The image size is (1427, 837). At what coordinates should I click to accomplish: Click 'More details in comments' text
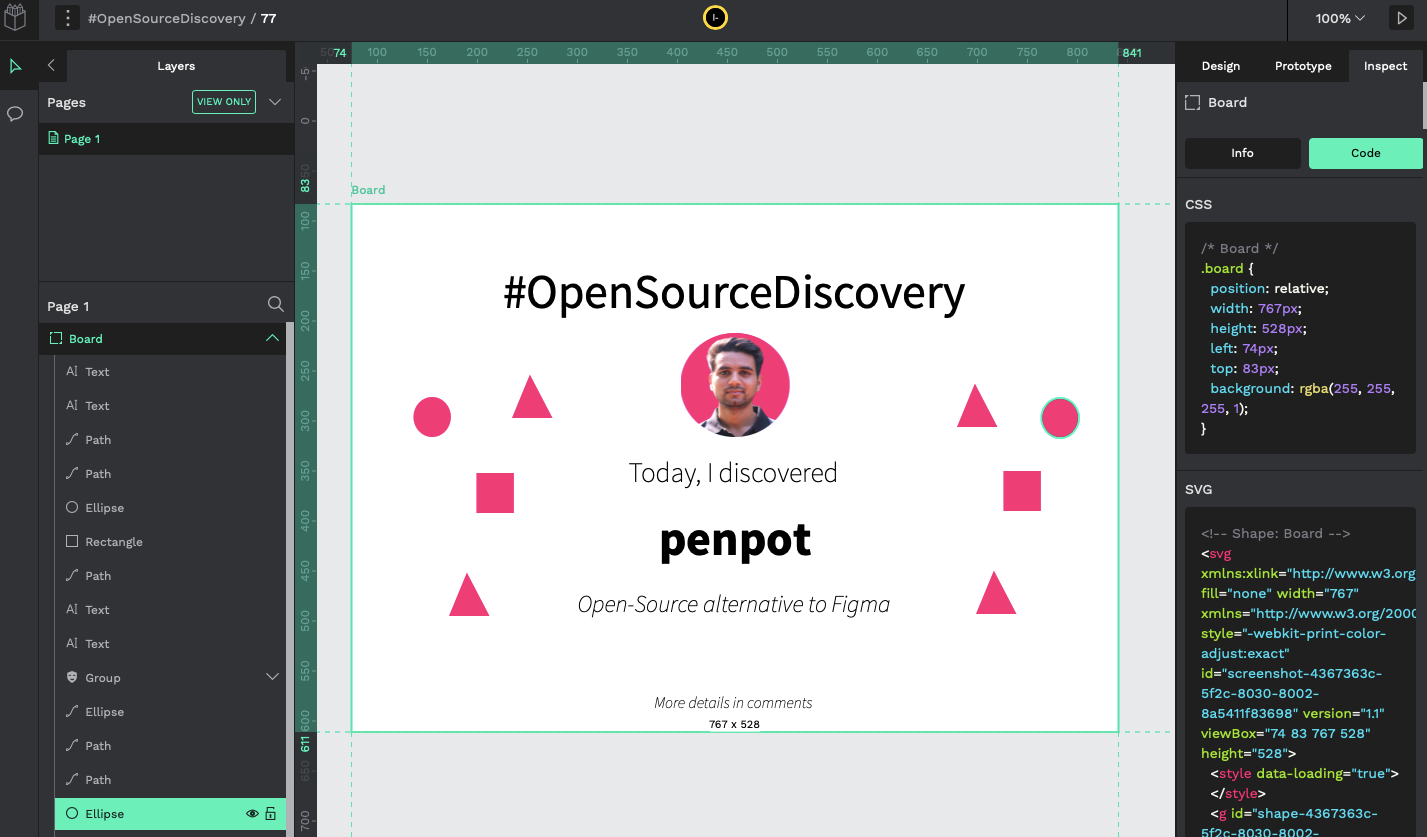(733, 703)
